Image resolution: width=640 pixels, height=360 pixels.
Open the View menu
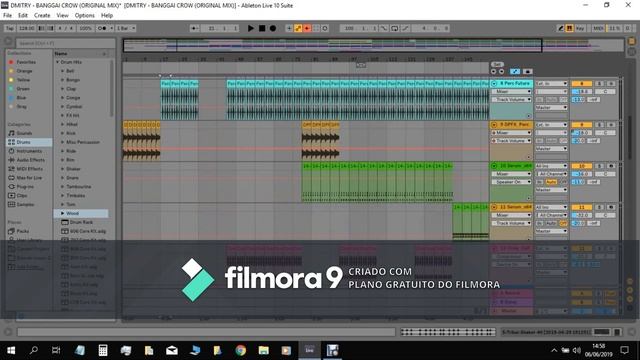coord(62,15)
